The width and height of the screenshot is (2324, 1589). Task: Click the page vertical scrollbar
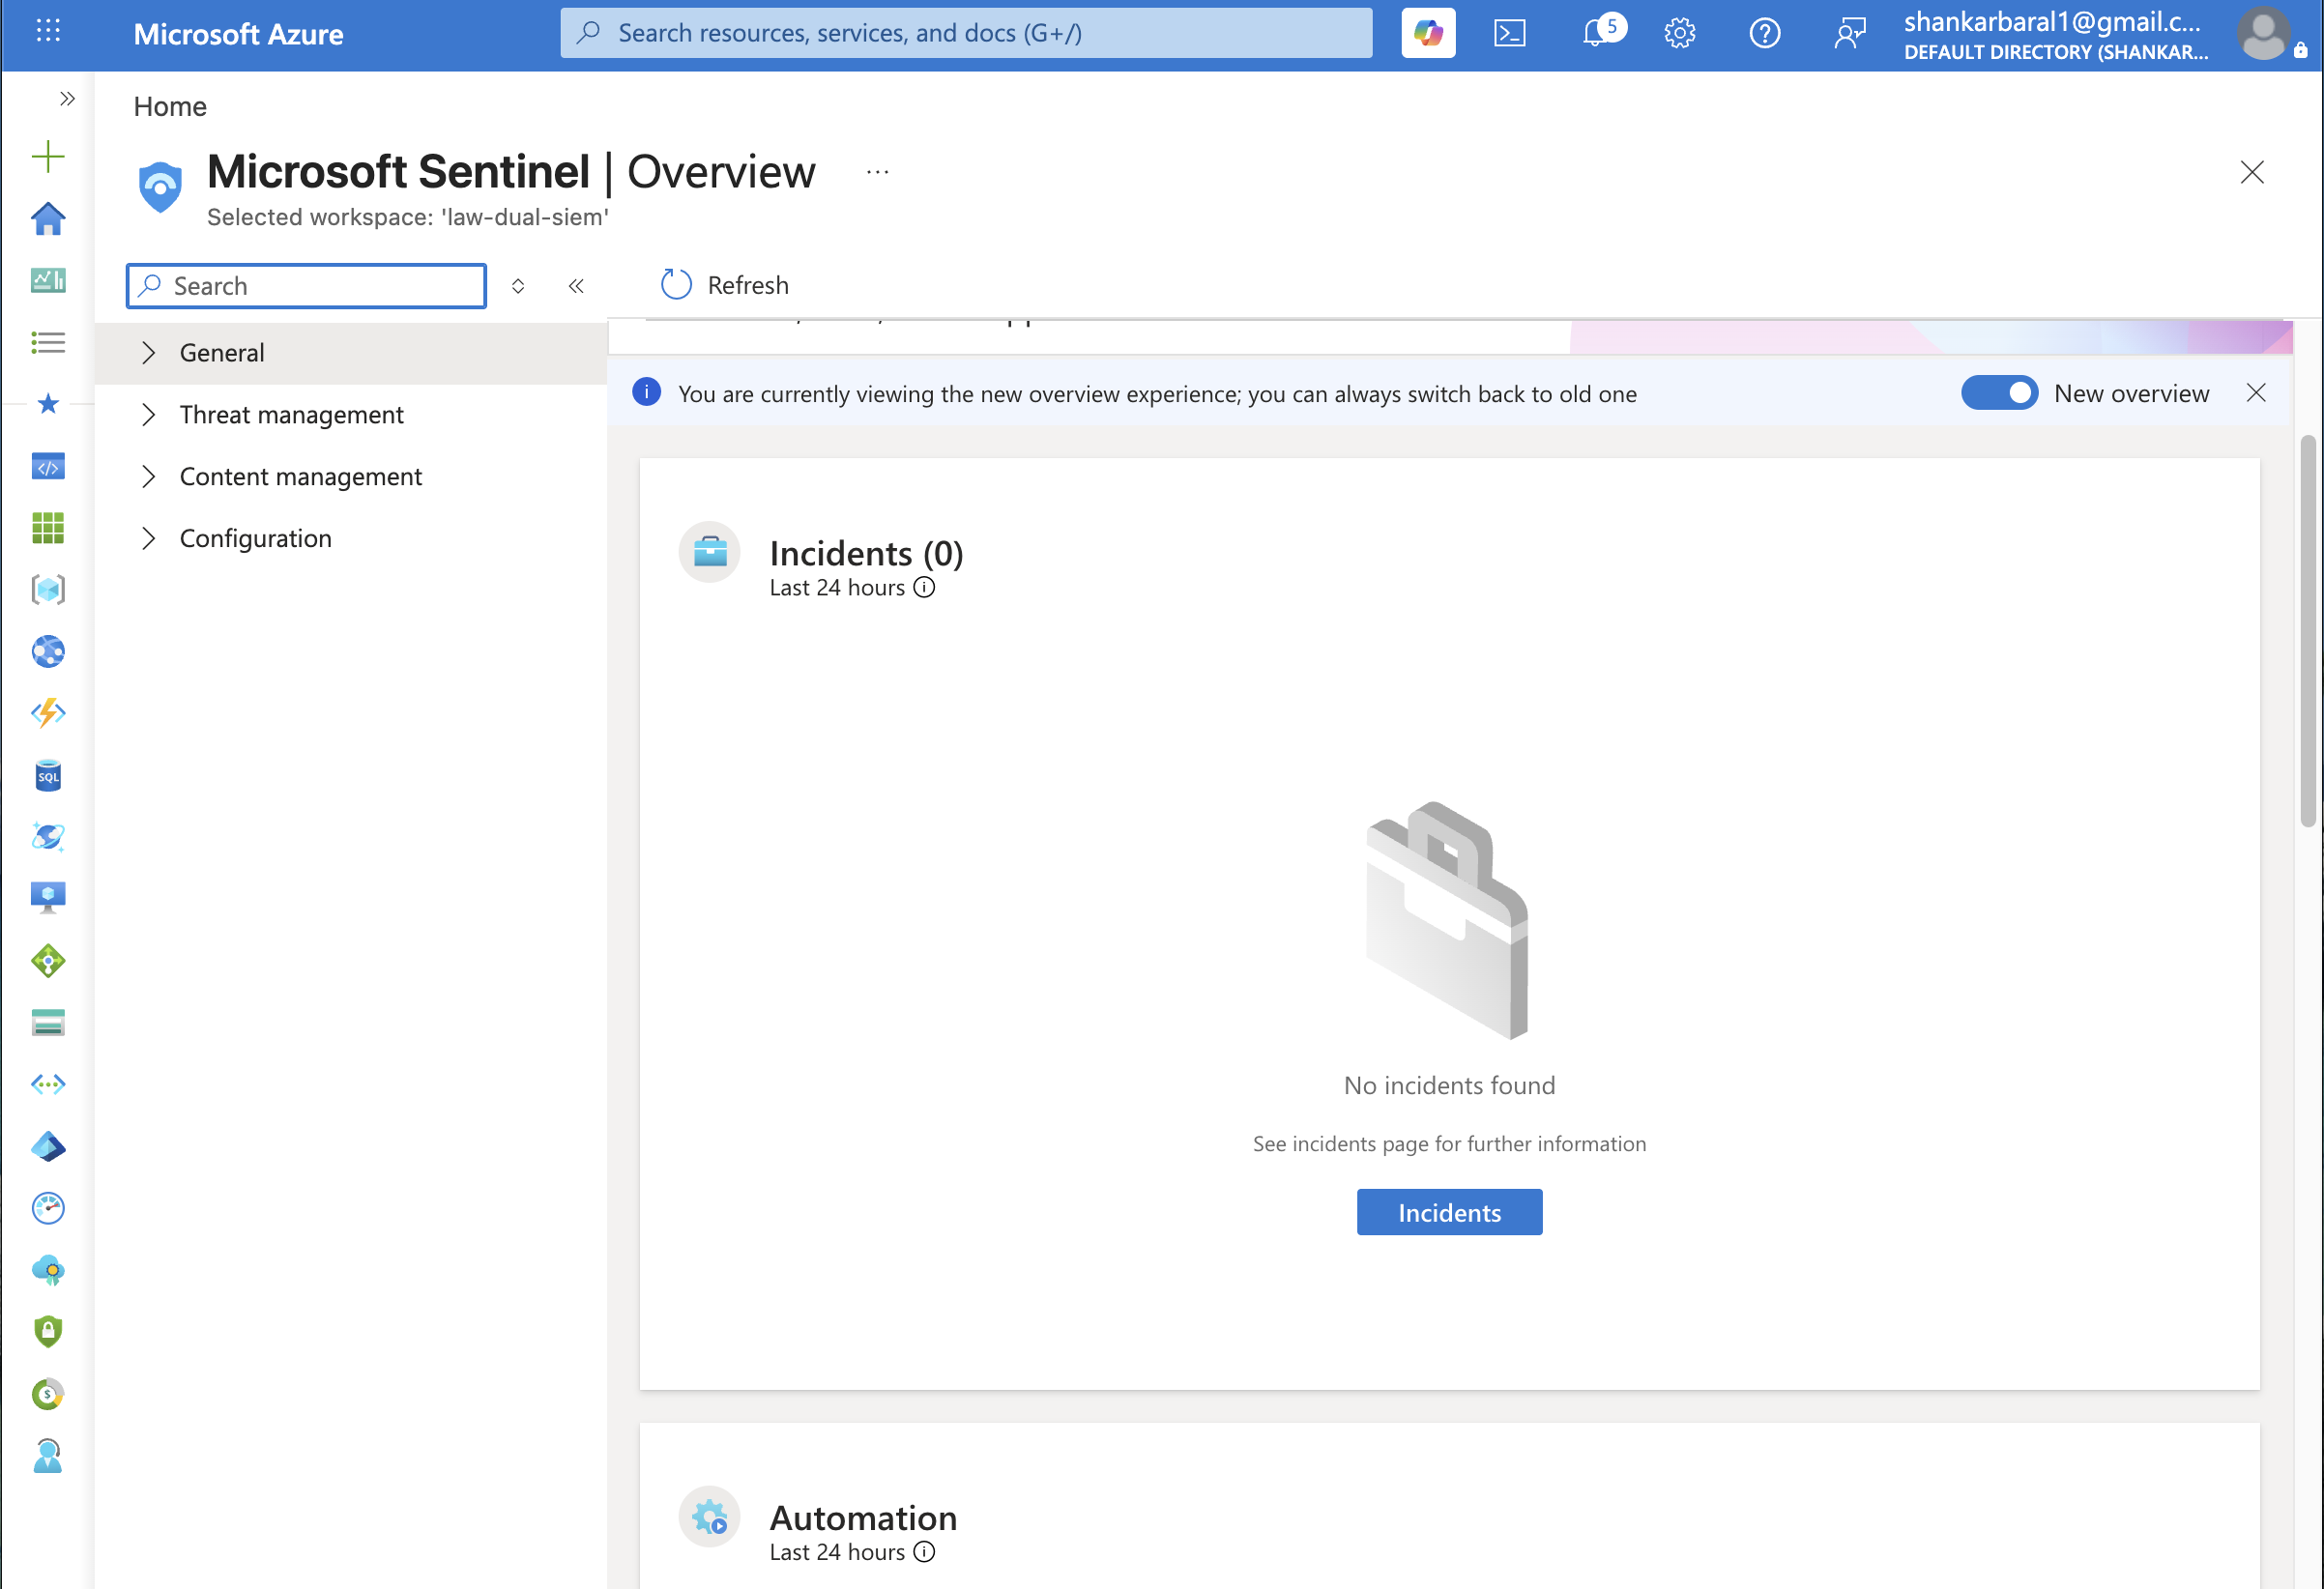click(x=2307, y=632)
